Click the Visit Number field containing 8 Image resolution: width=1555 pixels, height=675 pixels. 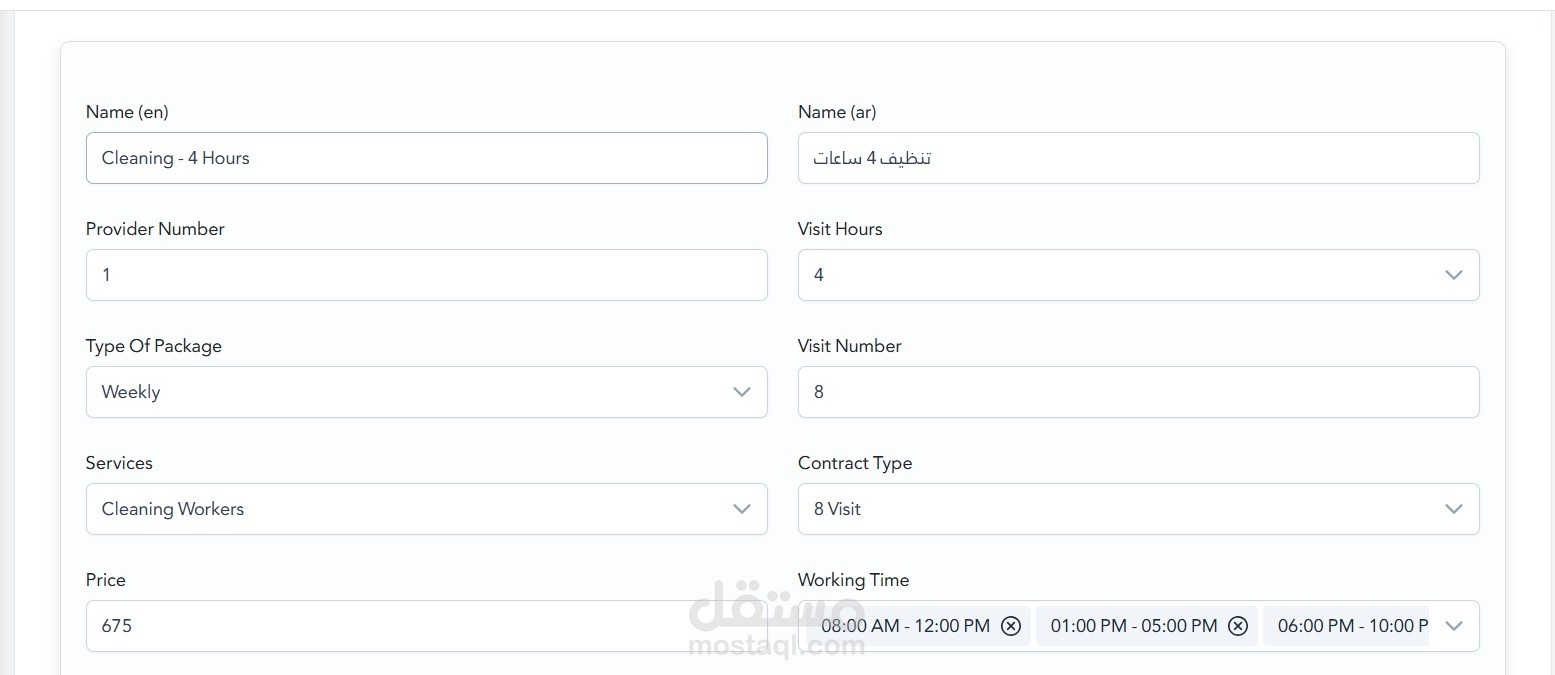click(x=1138, y=392)
